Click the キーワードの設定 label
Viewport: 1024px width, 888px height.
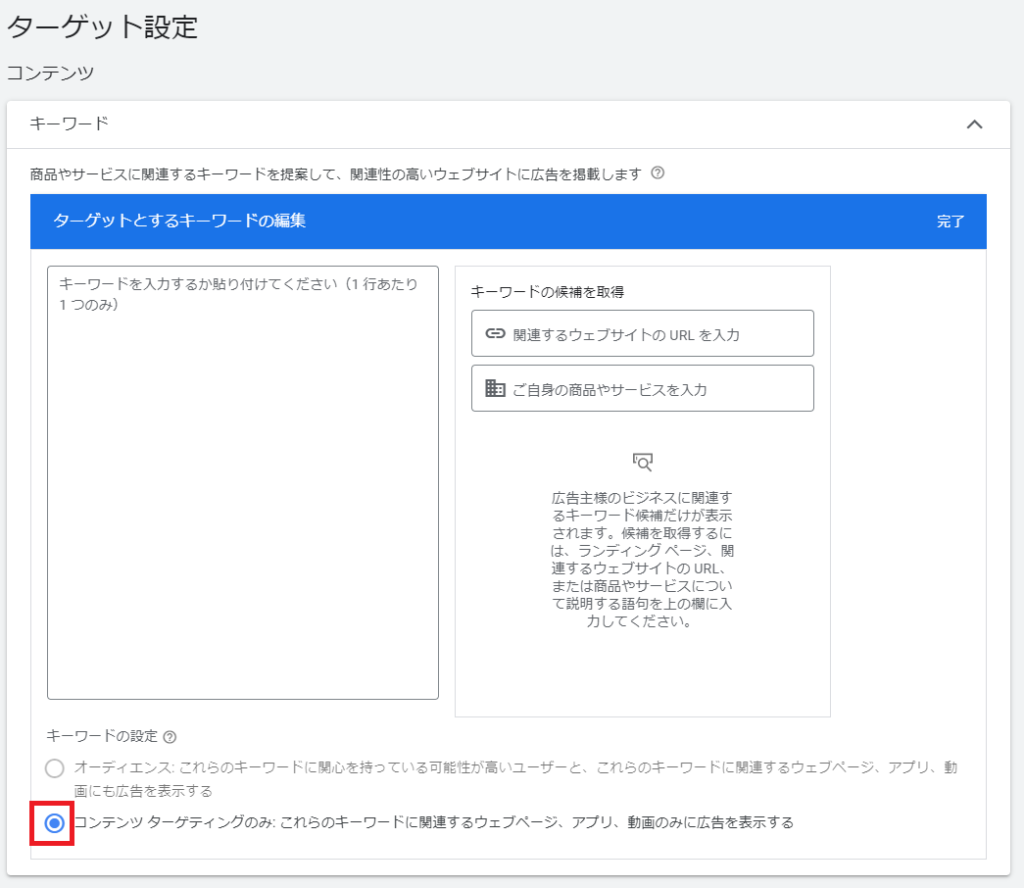tap(102, 736)
